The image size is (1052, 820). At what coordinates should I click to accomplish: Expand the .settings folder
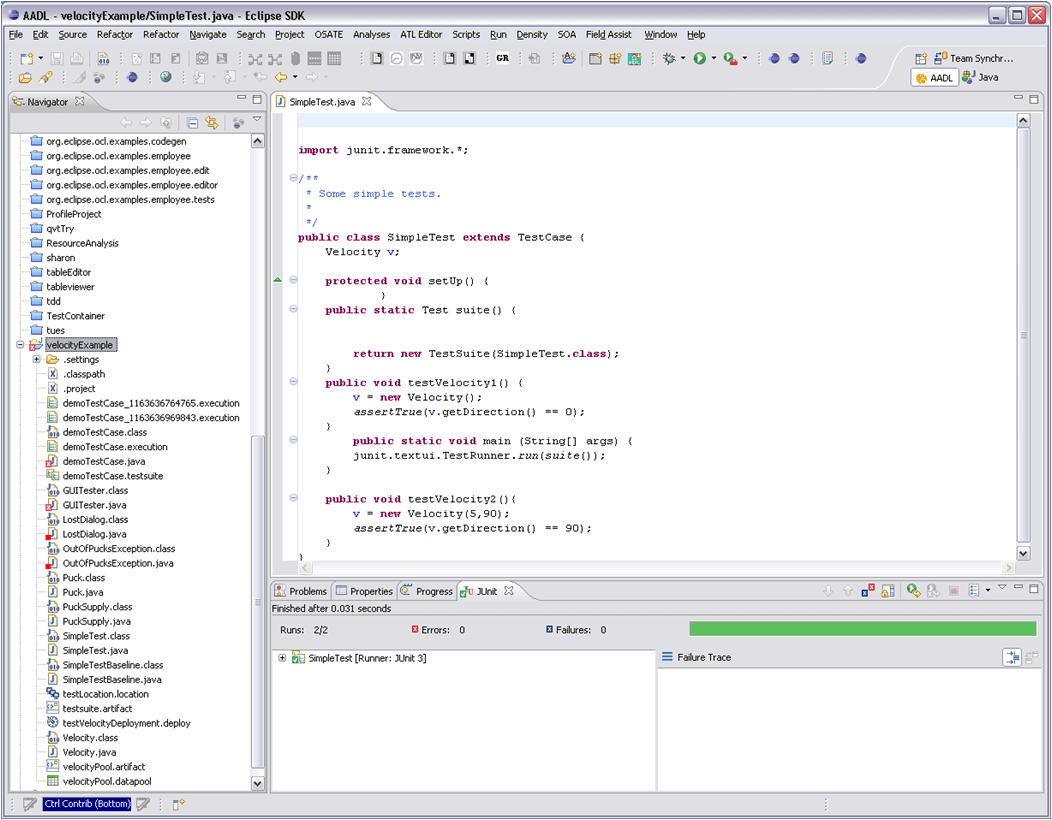coord(34,359)
